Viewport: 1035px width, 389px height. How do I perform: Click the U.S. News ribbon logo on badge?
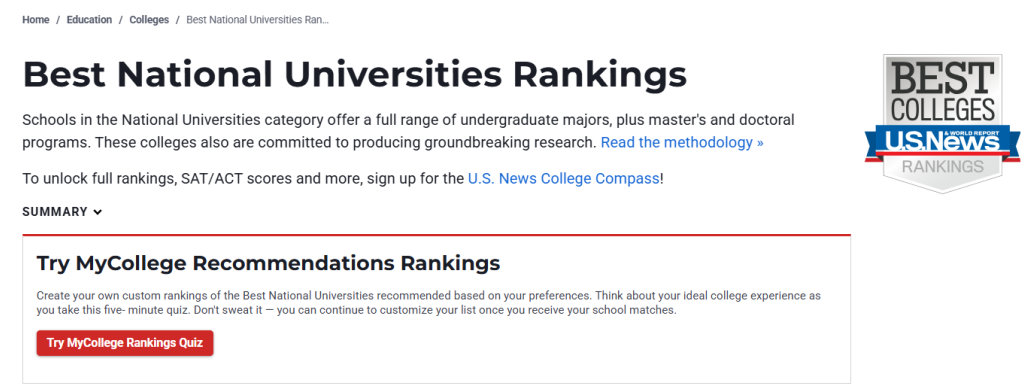943,141
